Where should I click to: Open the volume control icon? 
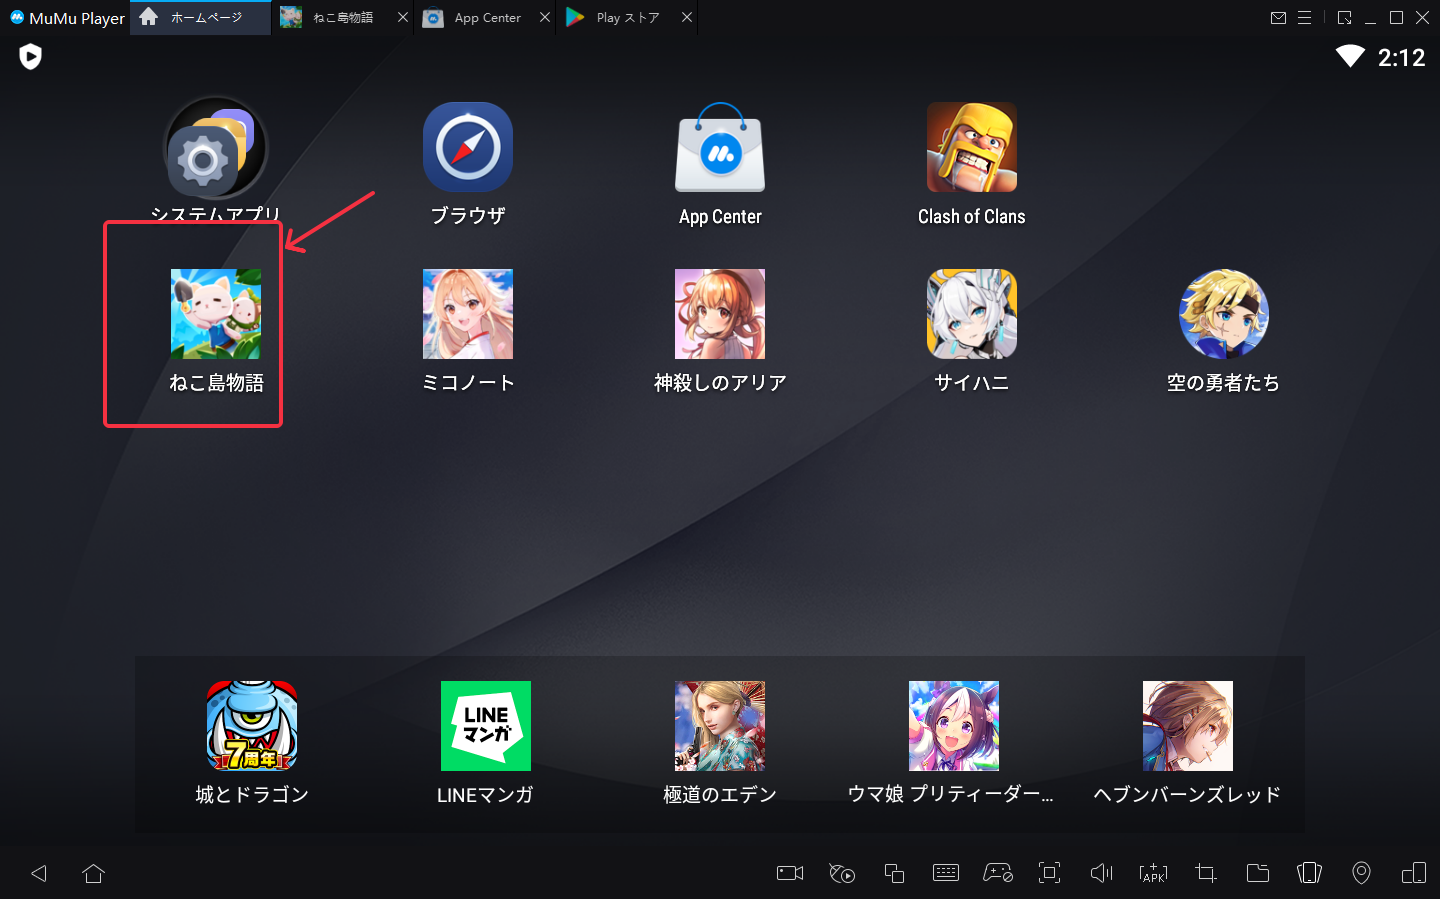pos(1101,873)
